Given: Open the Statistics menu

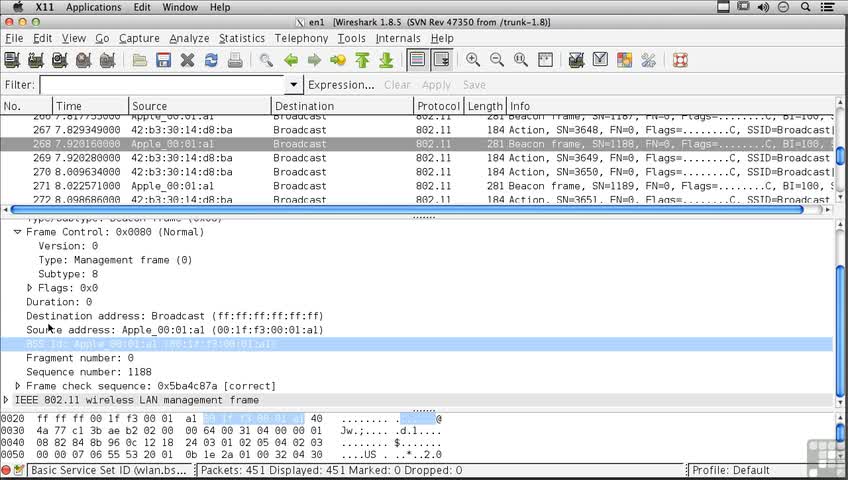Looking at the screenshot, I should [242, 38].
